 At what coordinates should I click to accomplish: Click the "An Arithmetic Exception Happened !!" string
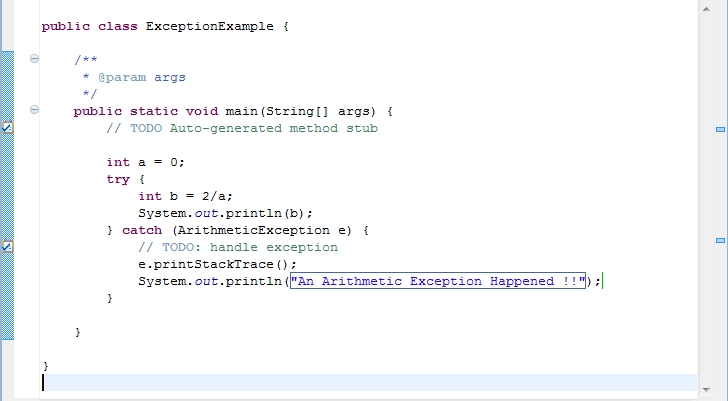click(x=438, y=281)
